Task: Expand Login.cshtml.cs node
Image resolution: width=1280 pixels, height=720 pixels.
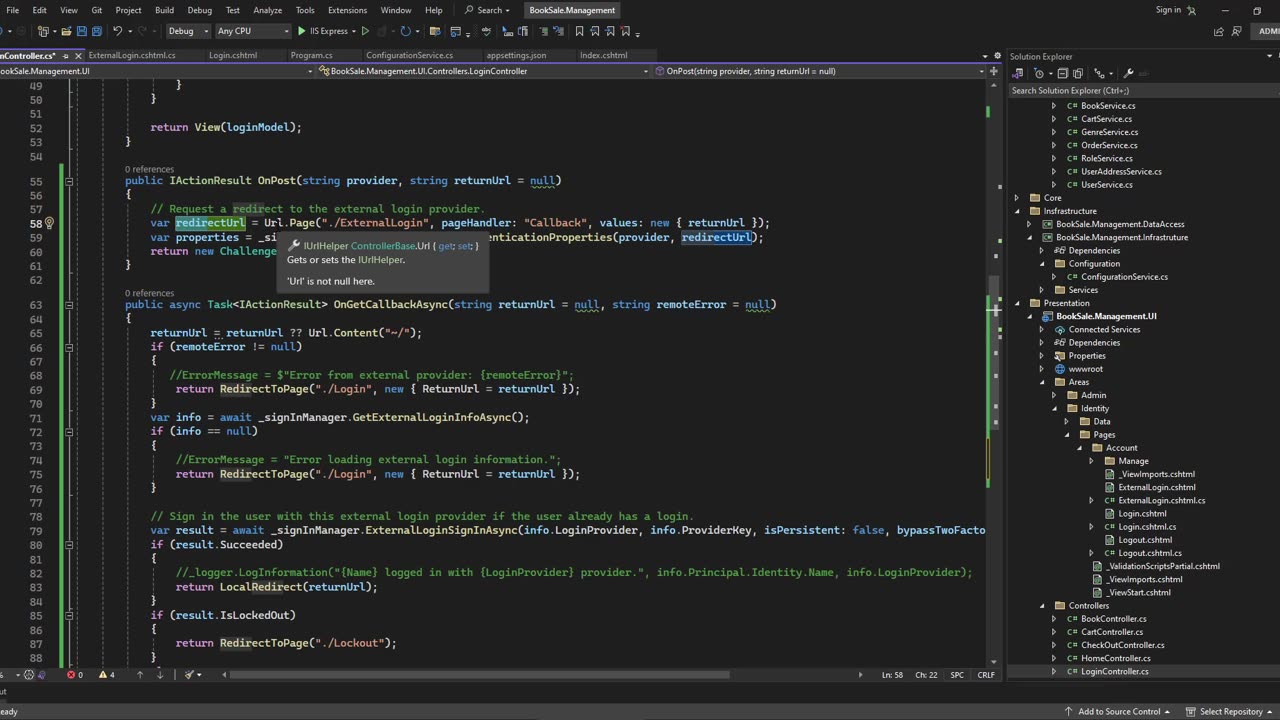Action: (1091, 527)
